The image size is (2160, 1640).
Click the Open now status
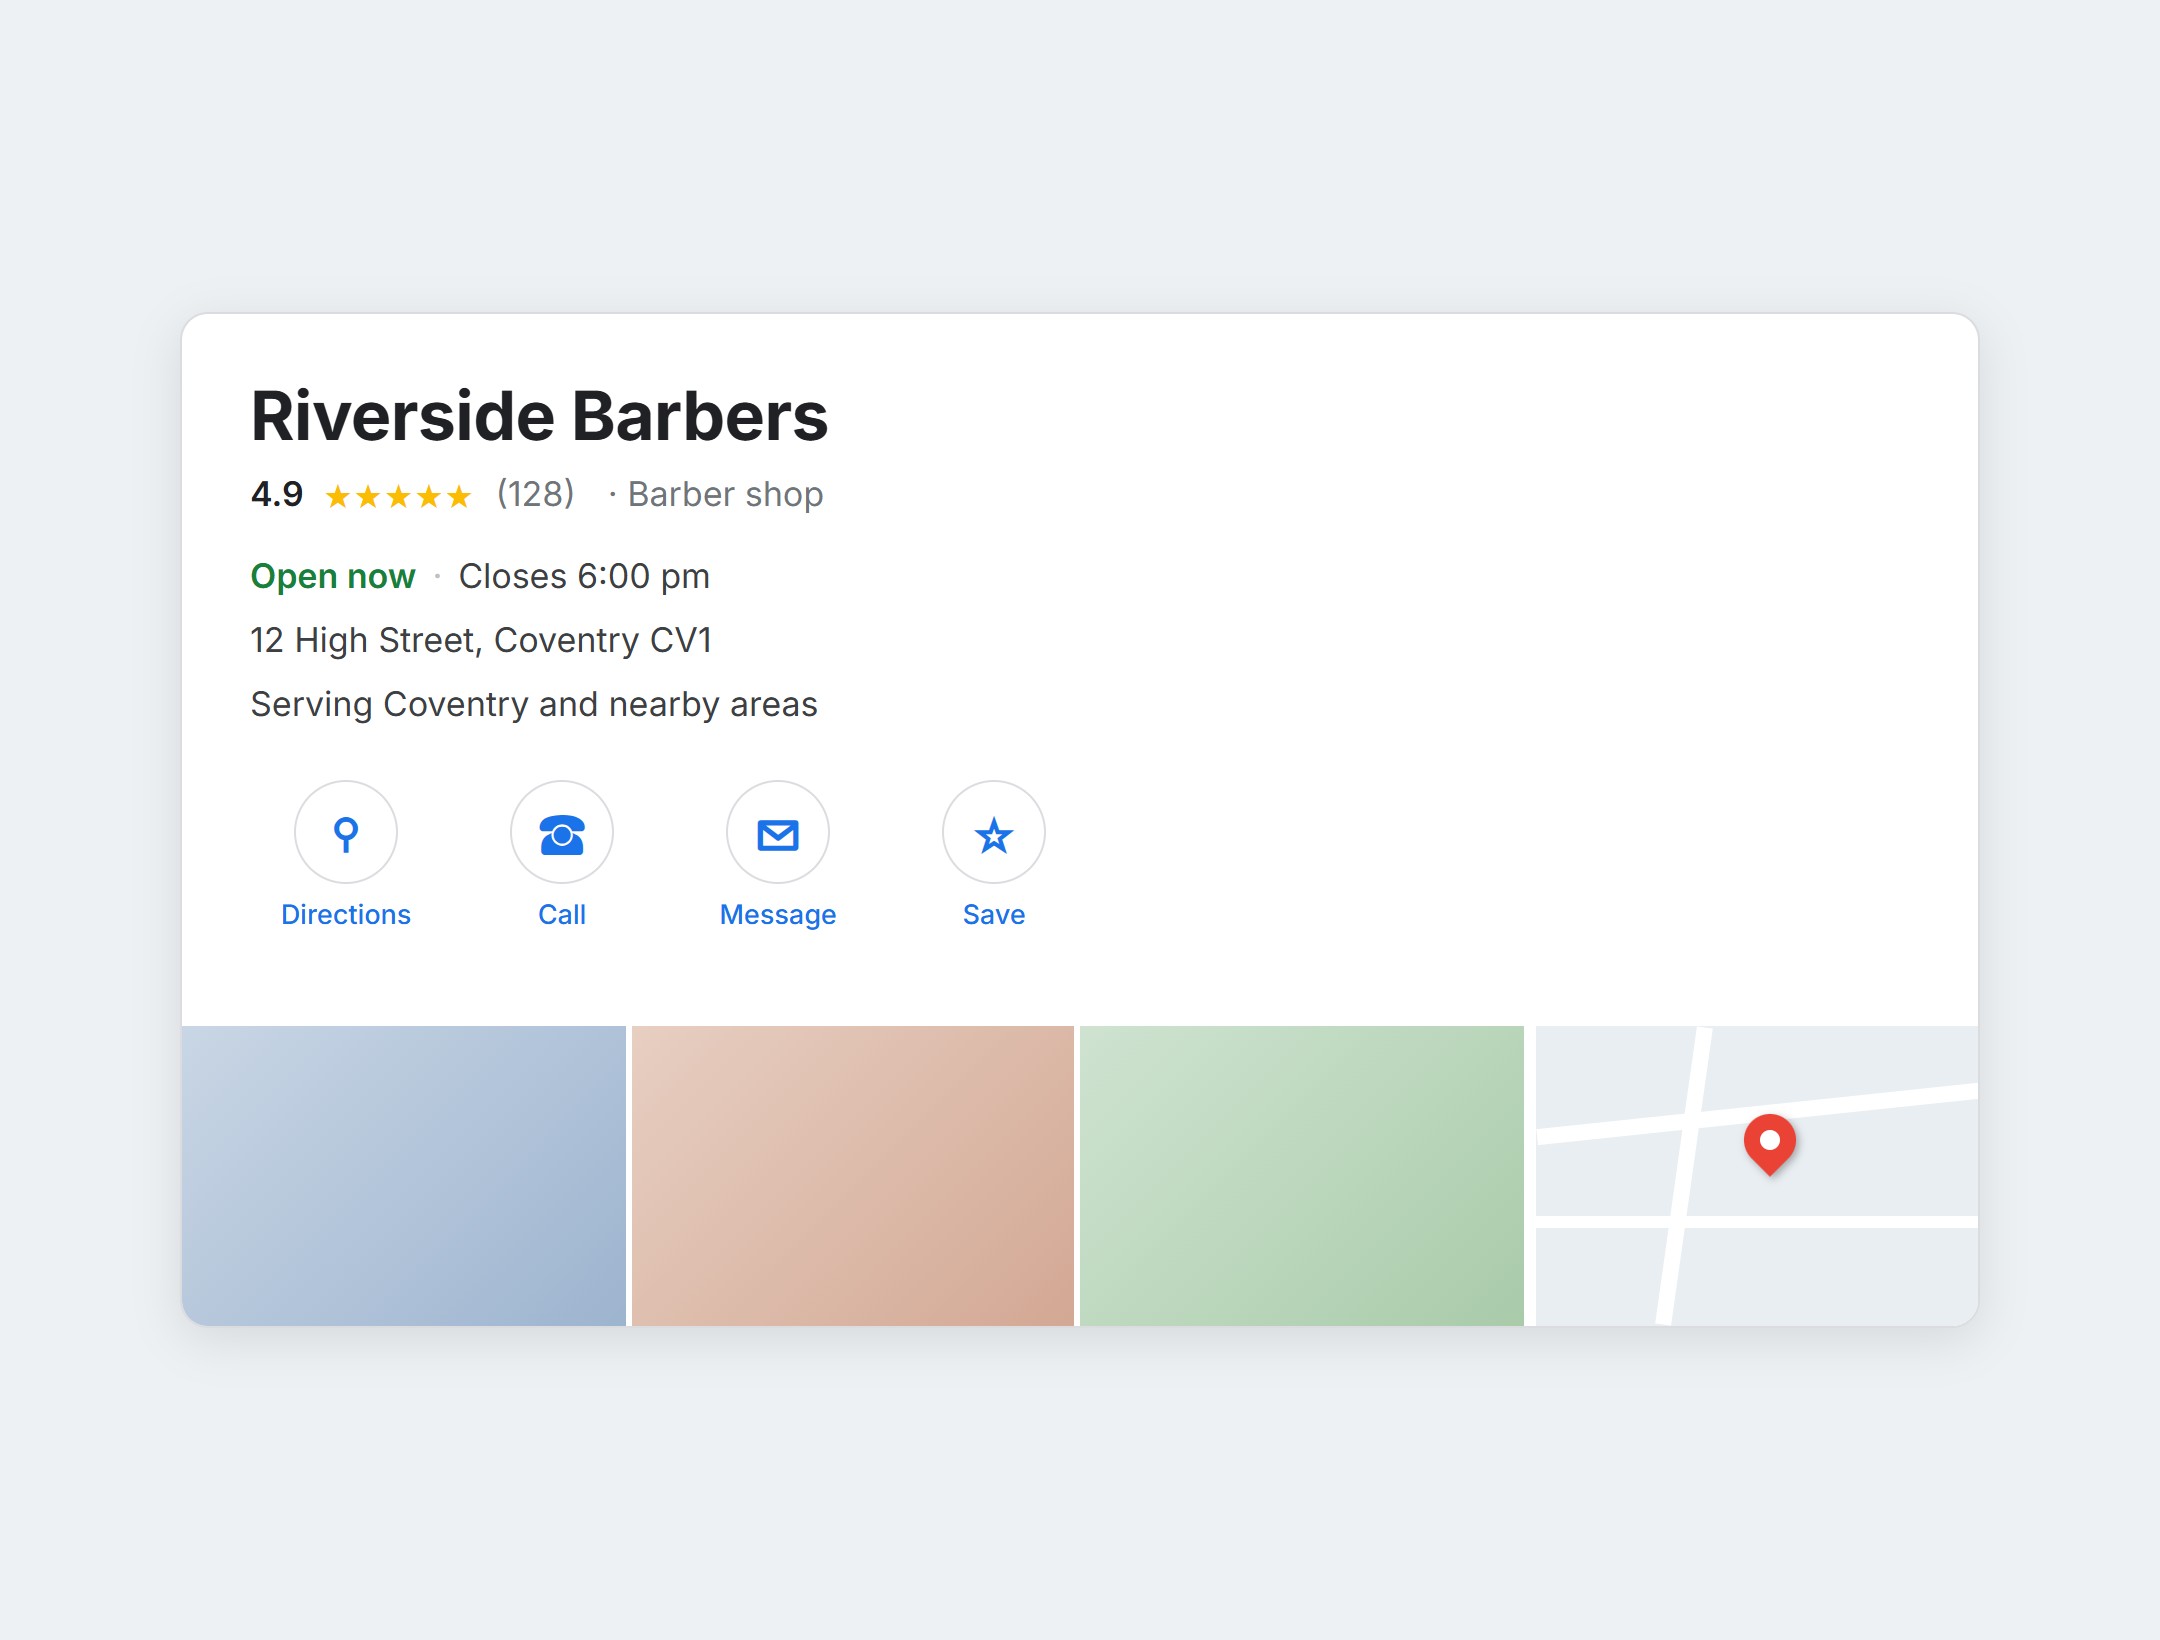333,576
